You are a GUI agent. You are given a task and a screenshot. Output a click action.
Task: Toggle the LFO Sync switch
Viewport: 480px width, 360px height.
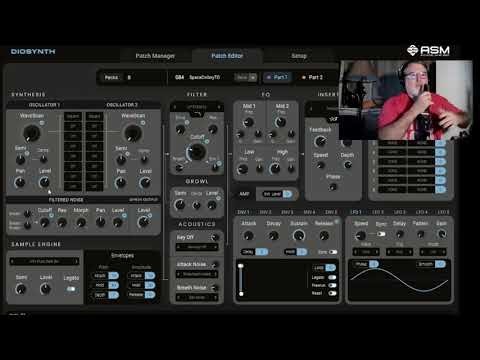click(x=381, y=234)
